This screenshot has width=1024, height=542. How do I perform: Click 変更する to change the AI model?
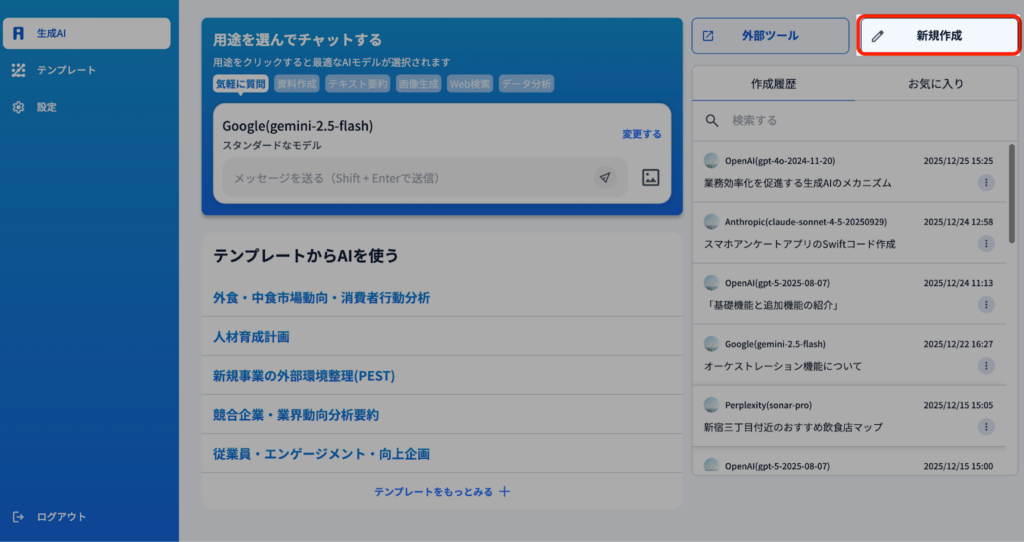click(x=641, y=134)
